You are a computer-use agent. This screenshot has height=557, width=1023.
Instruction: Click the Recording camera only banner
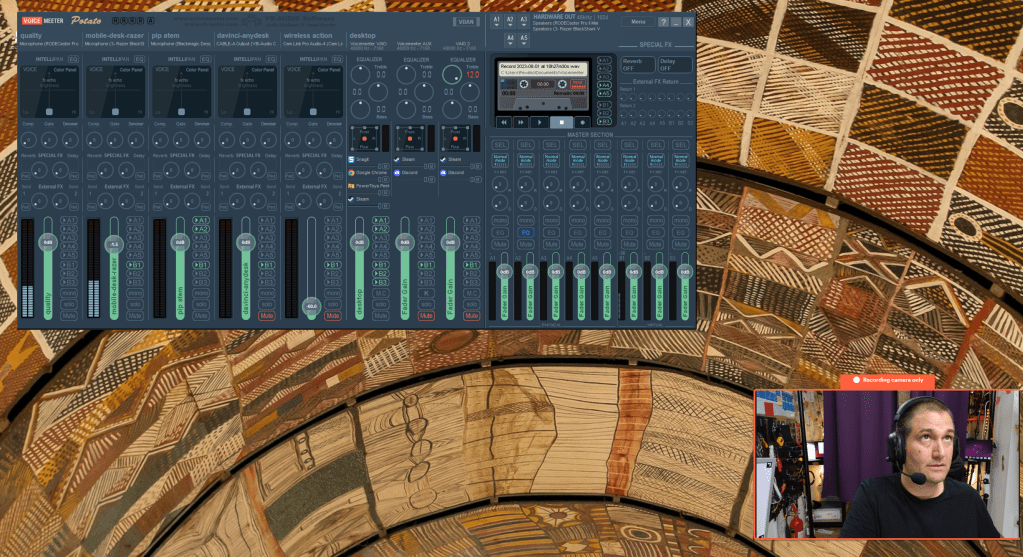(x=888, y=380)
